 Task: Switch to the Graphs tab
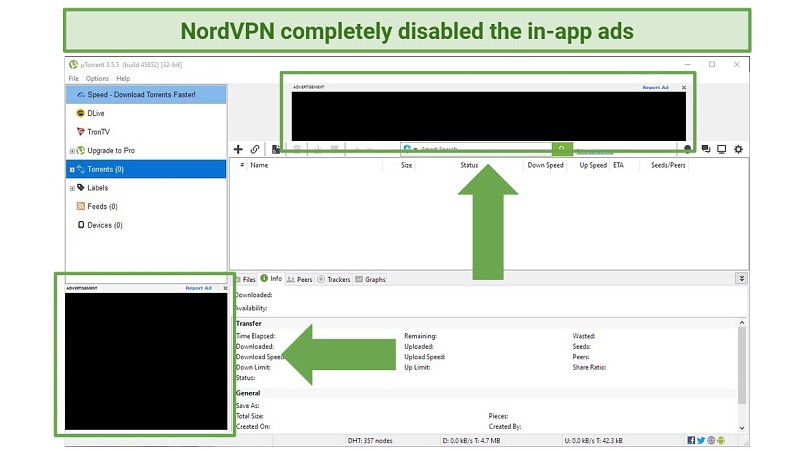pyautogui.click(x=371, y=279)
